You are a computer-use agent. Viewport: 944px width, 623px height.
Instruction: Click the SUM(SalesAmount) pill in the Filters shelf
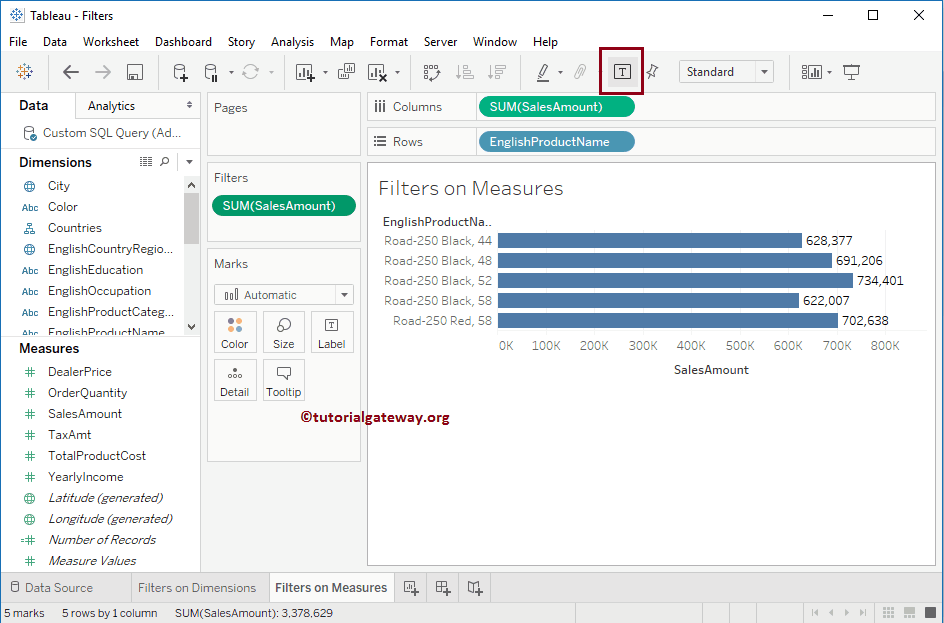(283, 204)
